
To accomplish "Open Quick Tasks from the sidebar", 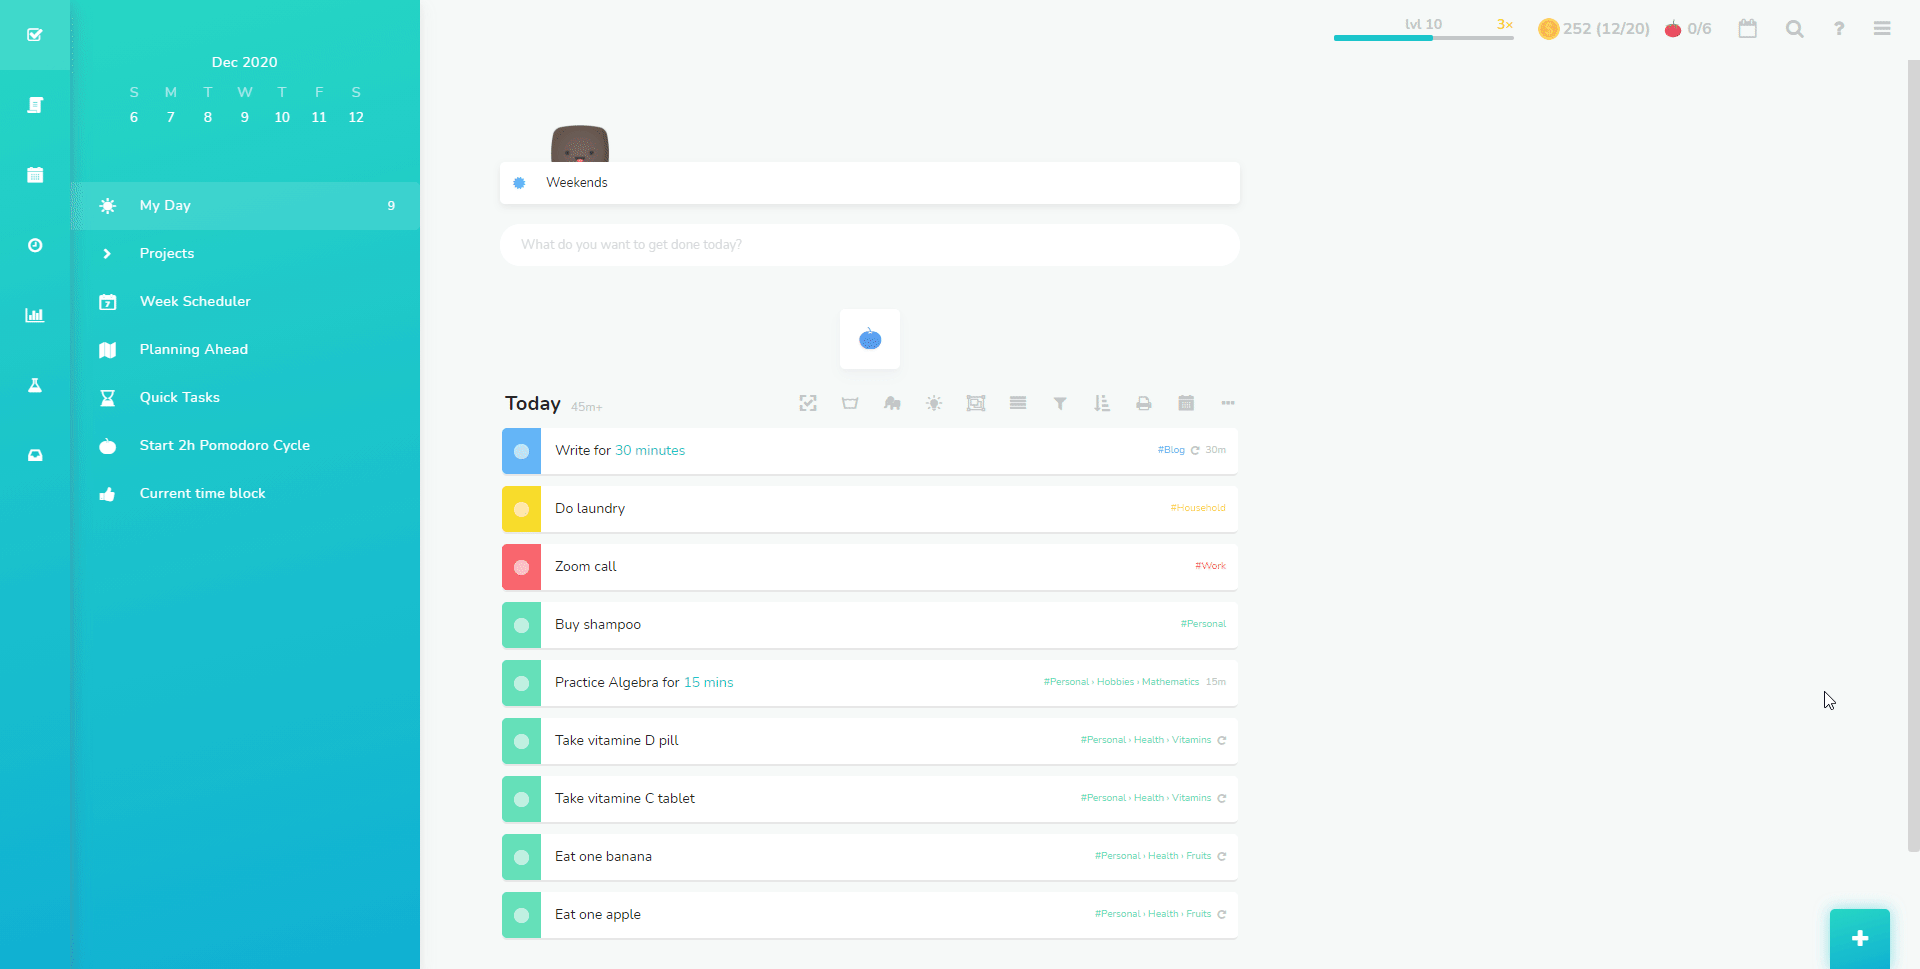I will pos(245,397).
